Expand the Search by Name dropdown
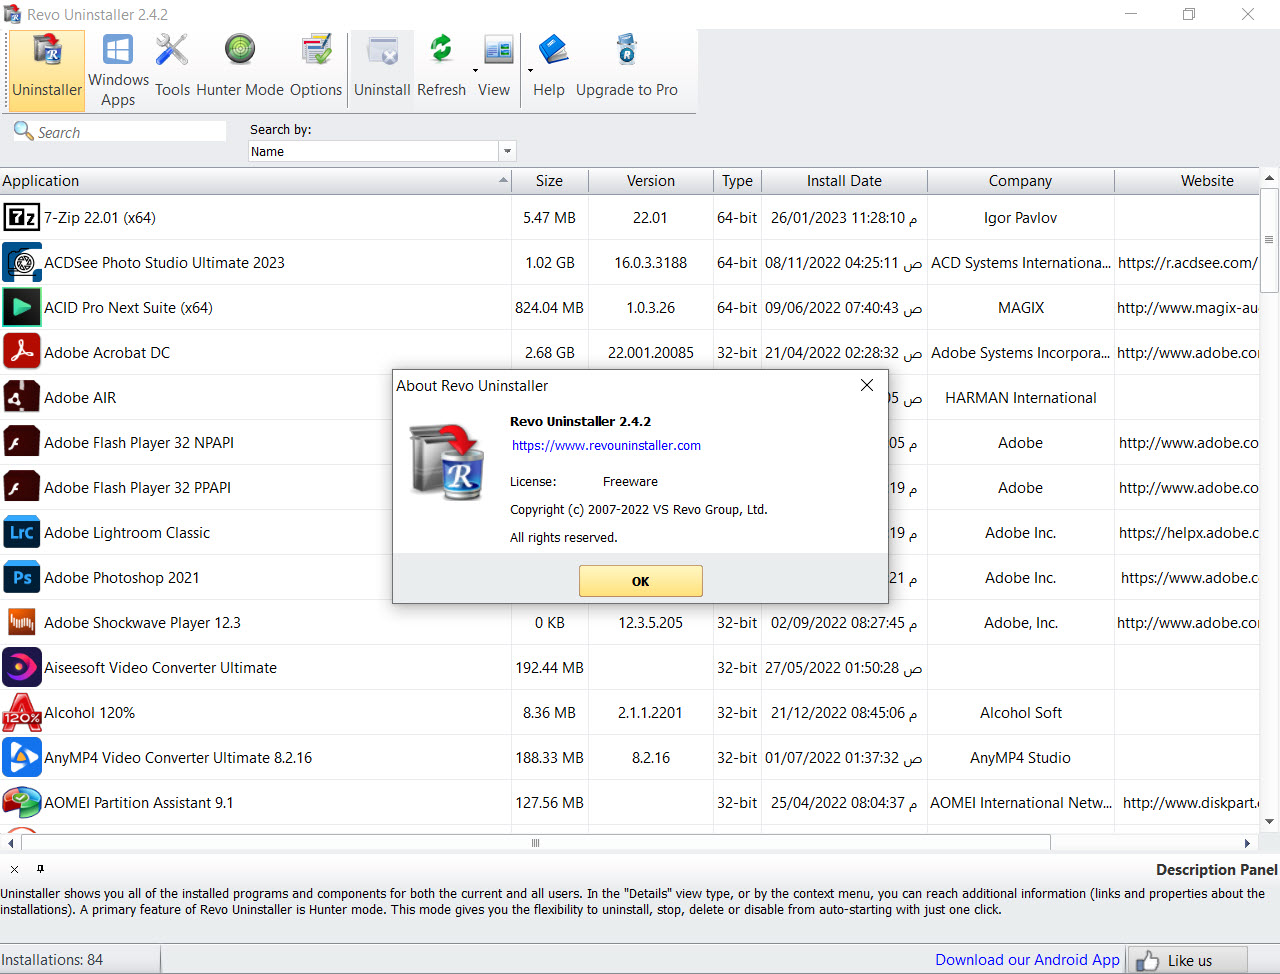The width and height of the screenshot is (1280, 974). click(x=507, y=152)
